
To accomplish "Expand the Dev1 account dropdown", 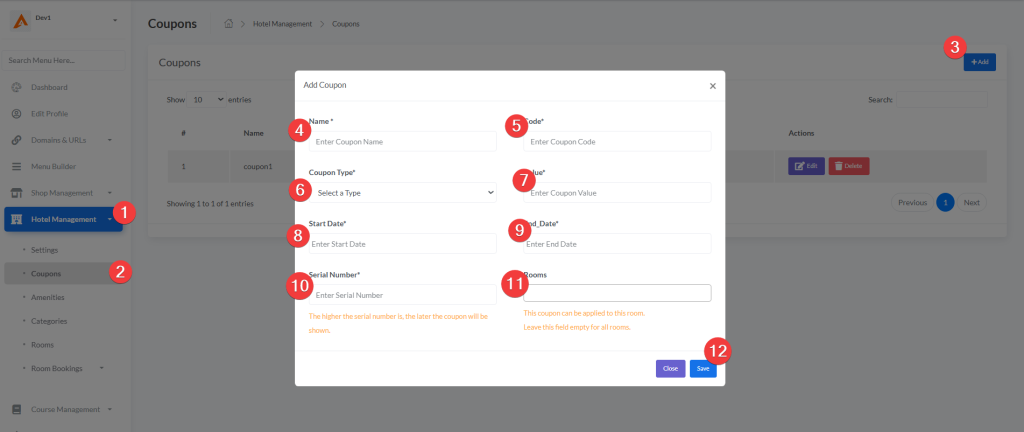I will (x=114, y=20).
